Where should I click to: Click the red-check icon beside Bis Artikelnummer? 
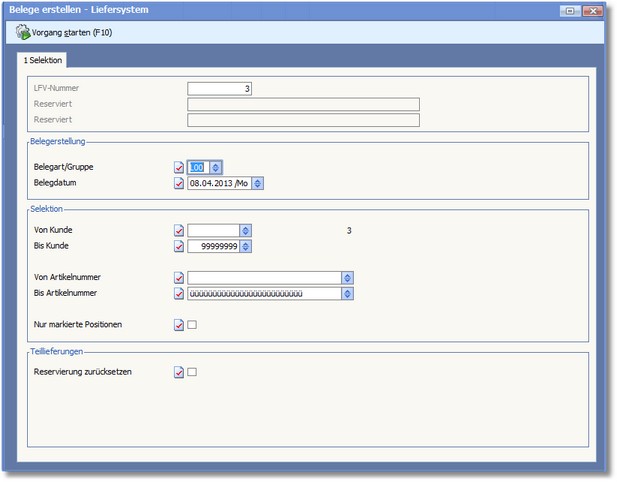point(179,294)
